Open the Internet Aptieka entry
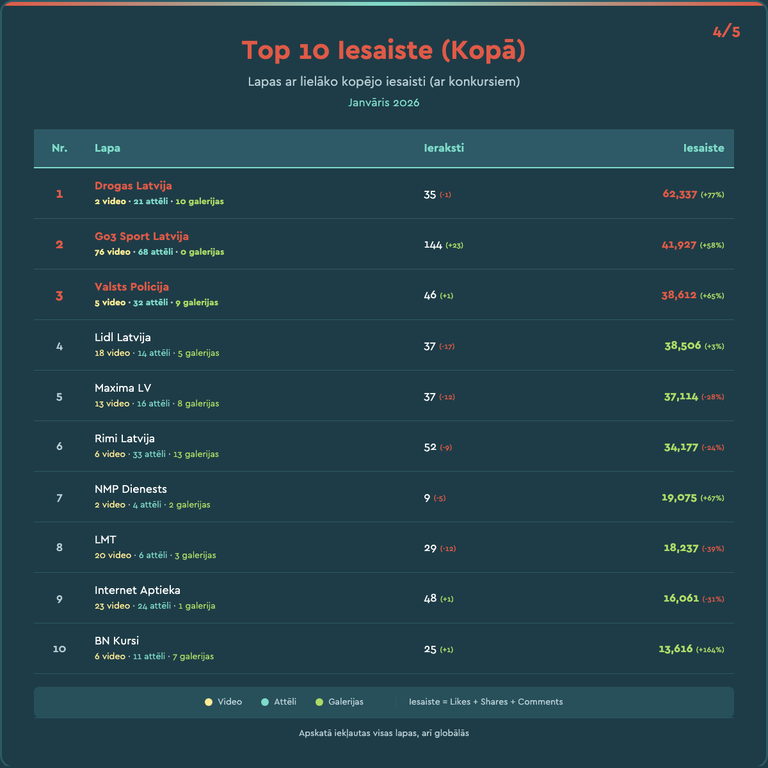The image size is (768, 768). 137,590
